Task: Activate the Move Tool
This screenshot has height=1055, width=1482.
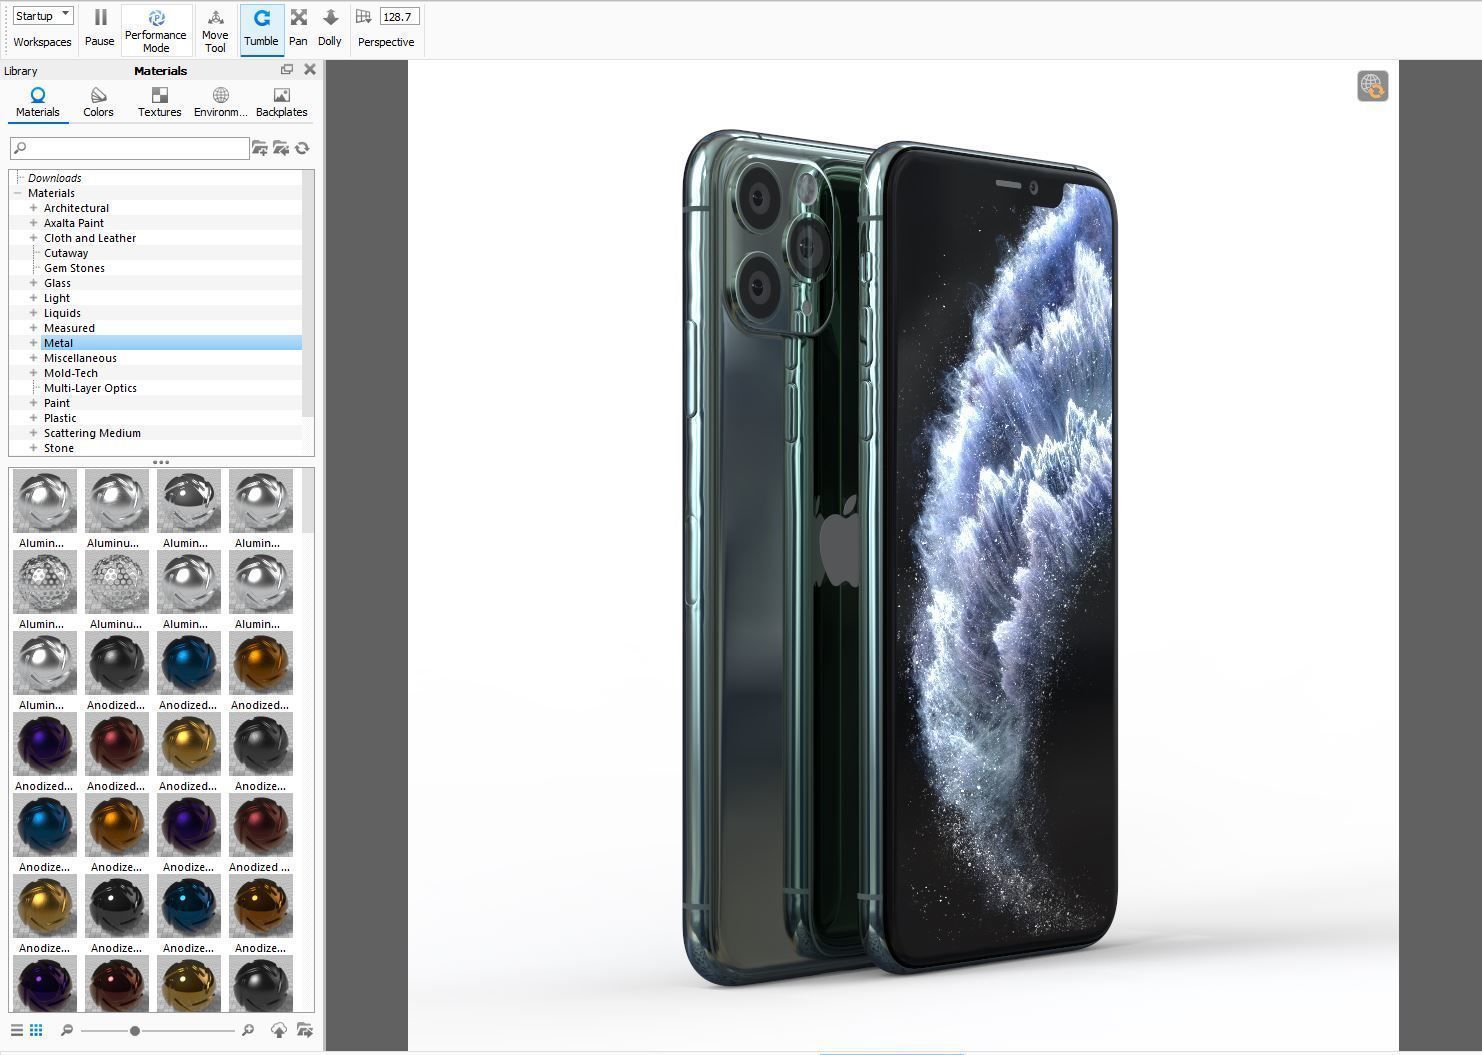Action: [215, 30]
